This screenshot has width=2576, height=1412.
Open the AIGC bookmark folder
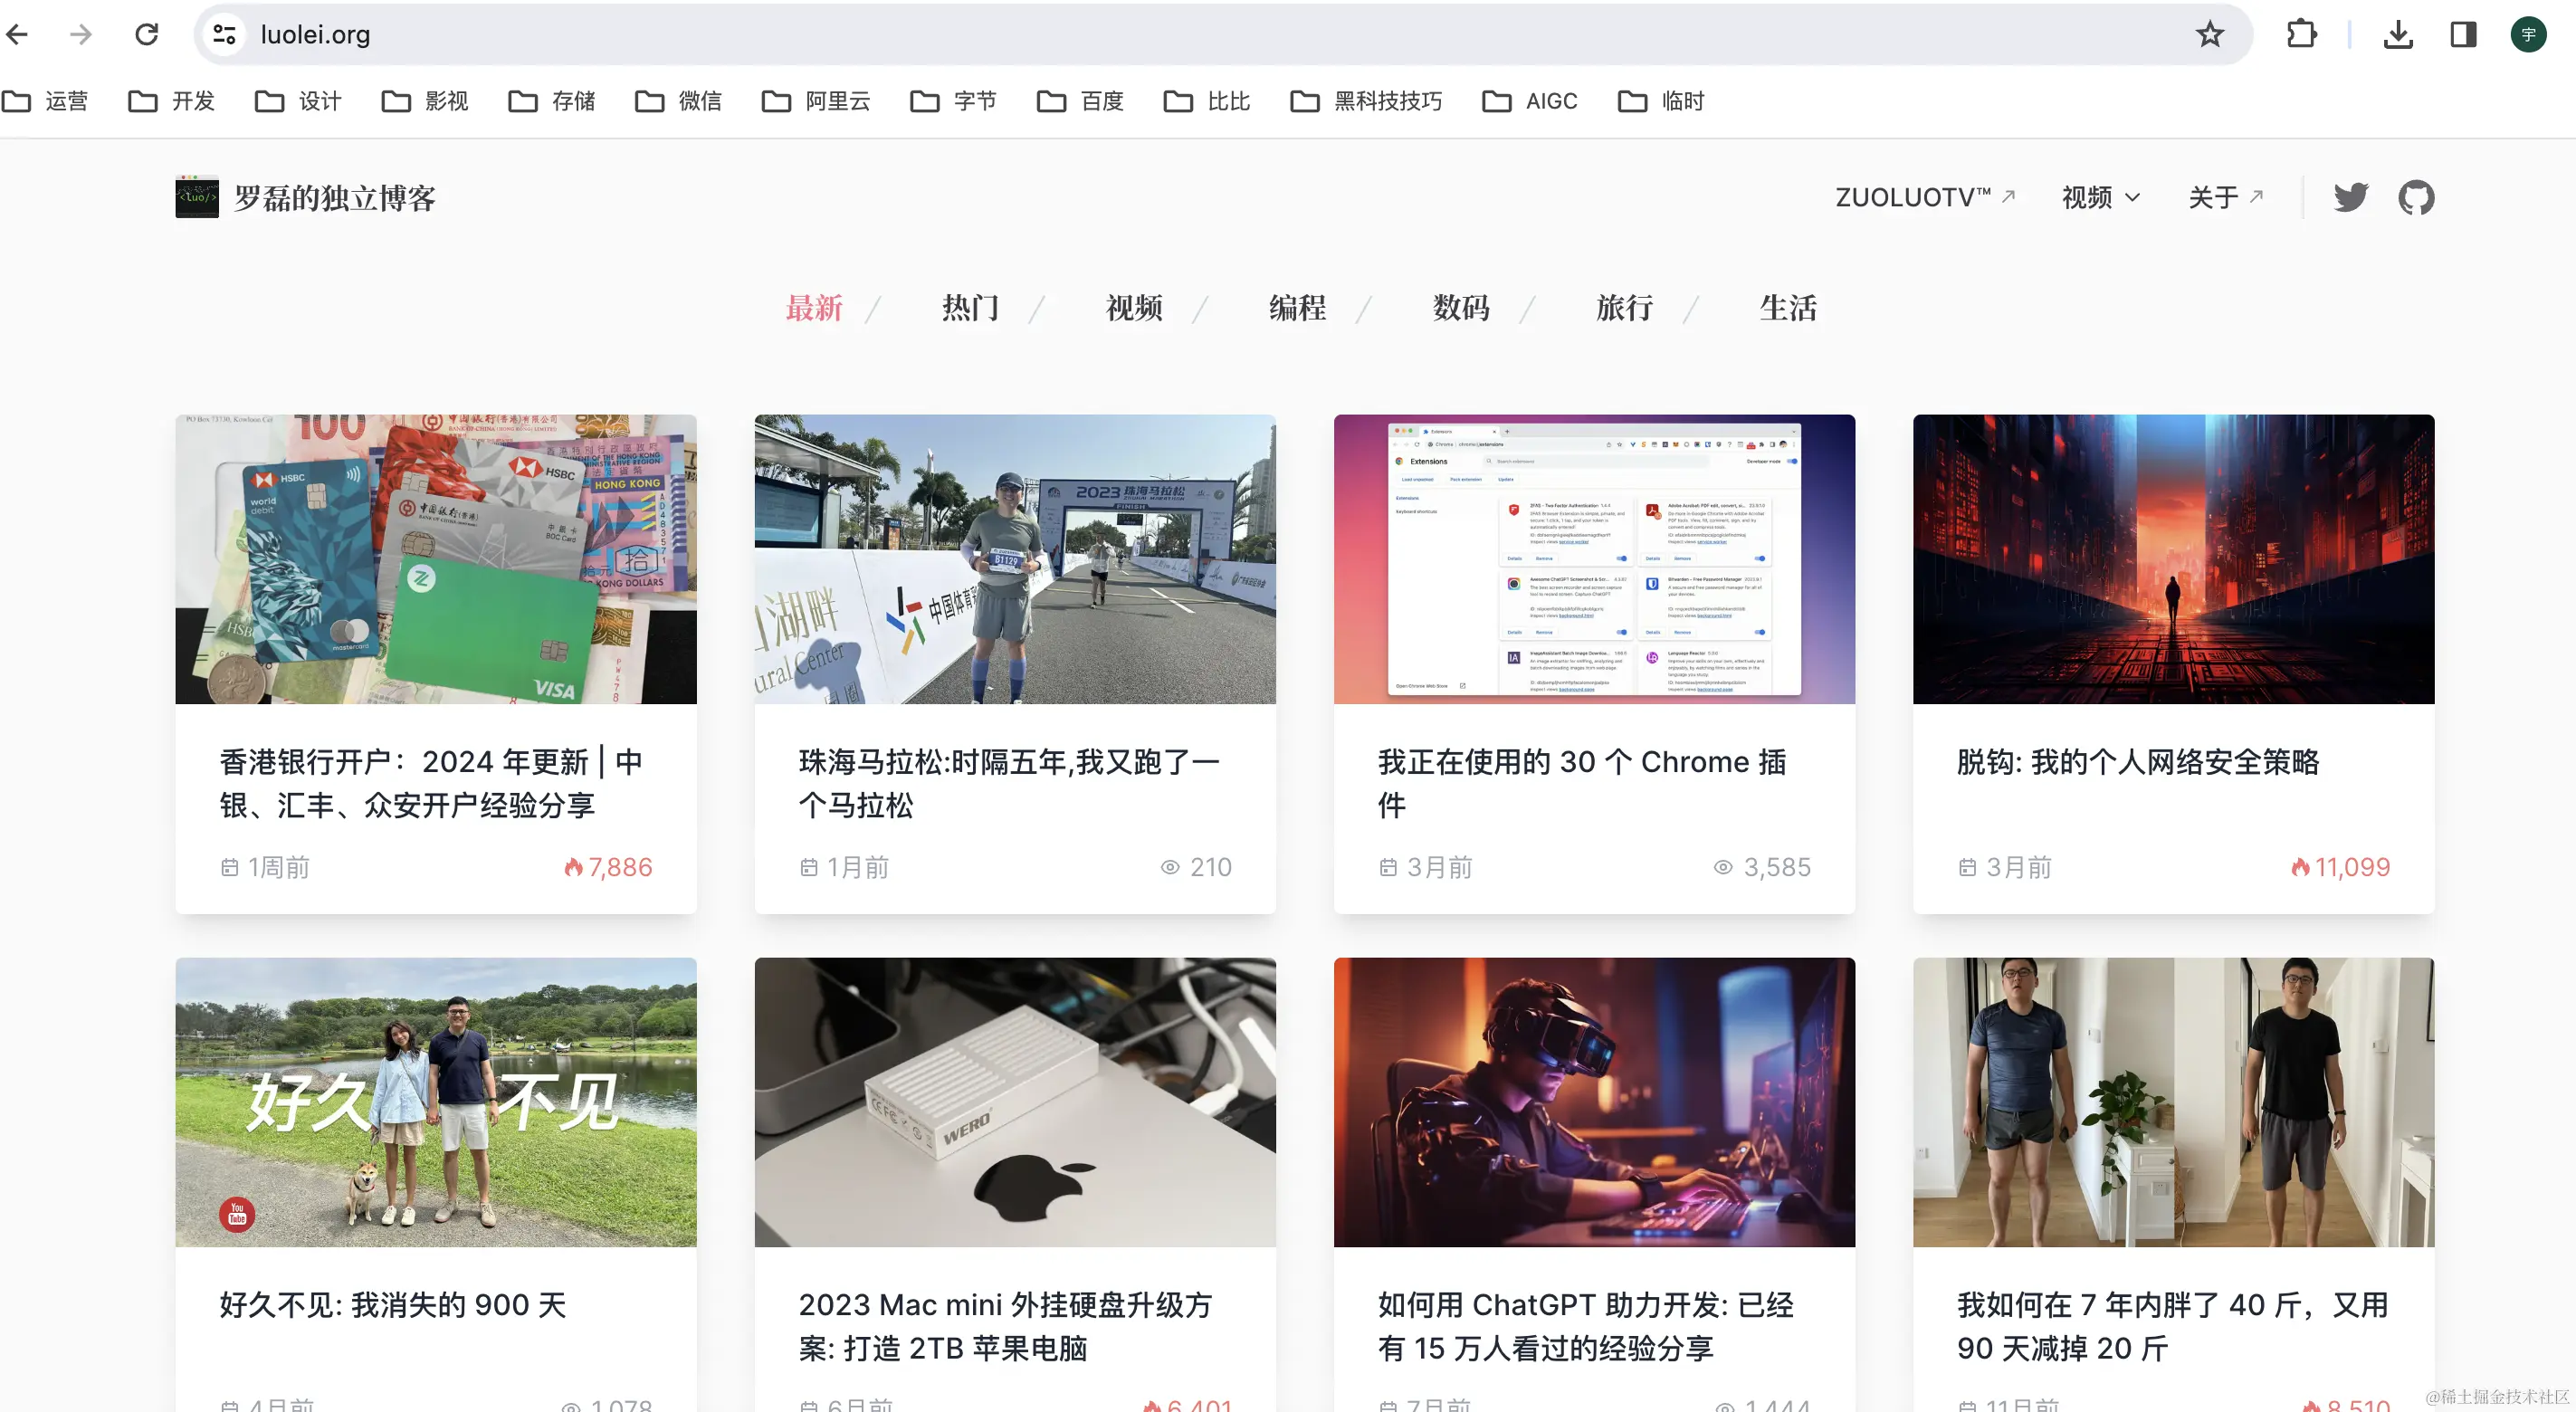(x=1530, y=101)
